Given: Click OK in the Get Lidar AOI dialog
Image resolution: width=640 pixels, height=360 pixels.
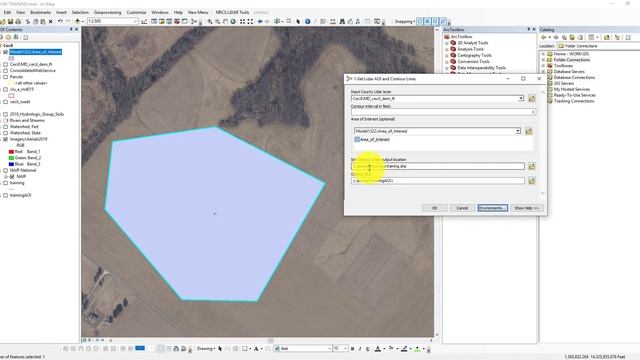Looking at the screenshot, I should click(434, 208).
